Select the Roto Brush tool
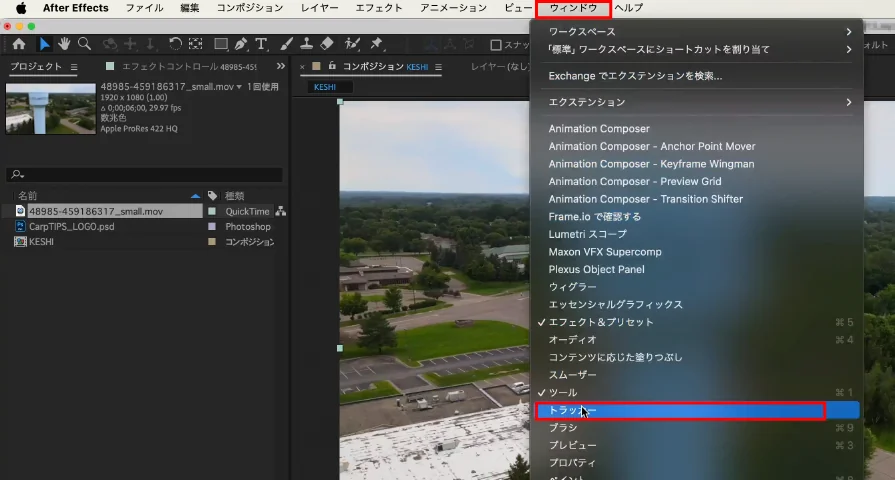The height and width of the screenshot is (480, 895). coord(352,44)
